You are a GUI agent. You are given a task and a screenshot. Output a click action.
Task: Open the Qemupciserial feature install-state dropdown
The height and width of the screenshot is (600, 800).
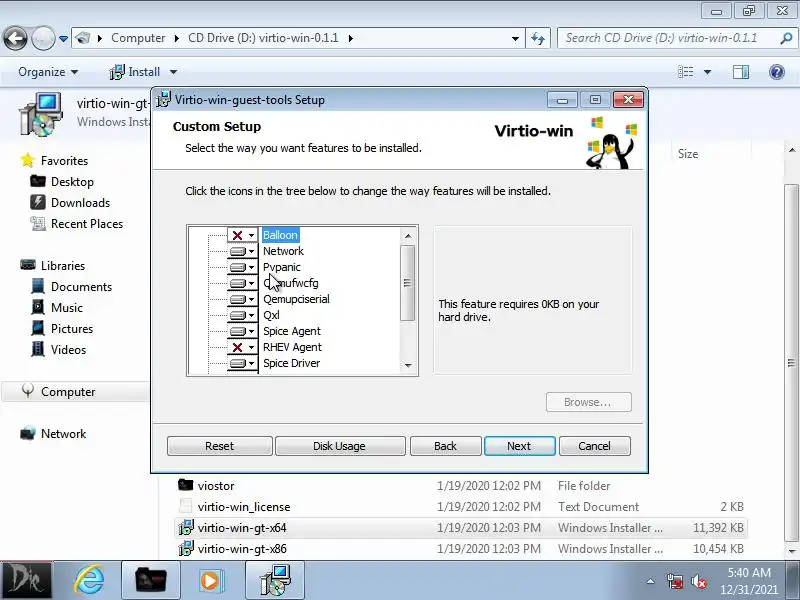coord(242,299)
